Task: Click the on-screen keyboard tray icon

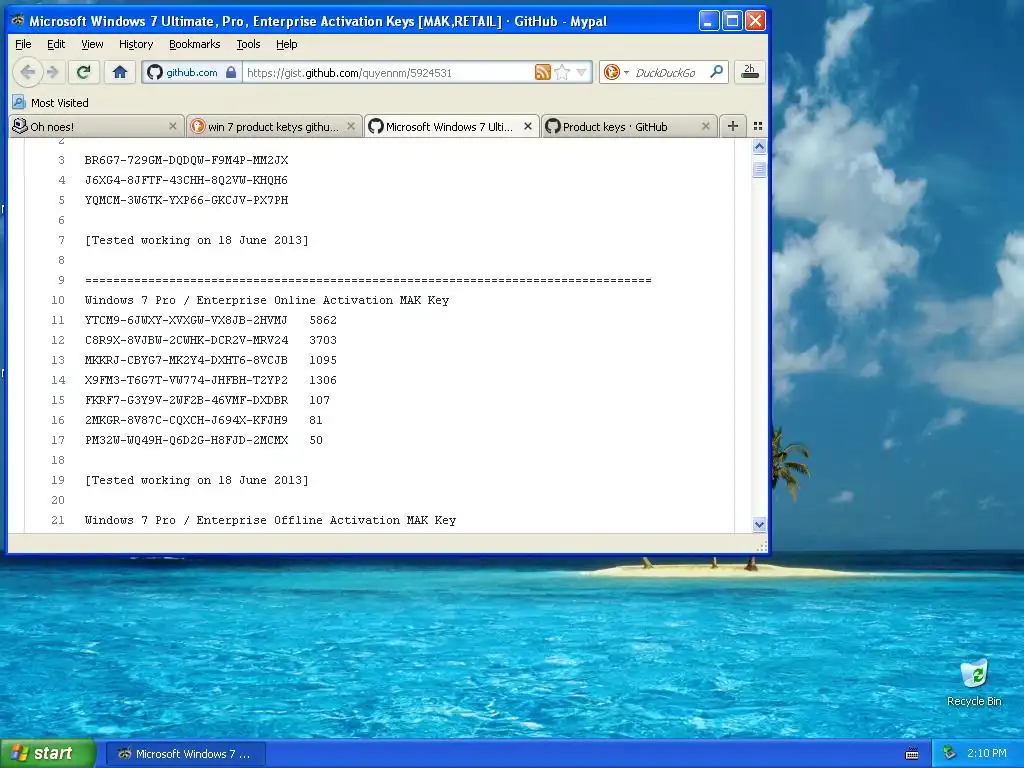Action: point(912,754)
